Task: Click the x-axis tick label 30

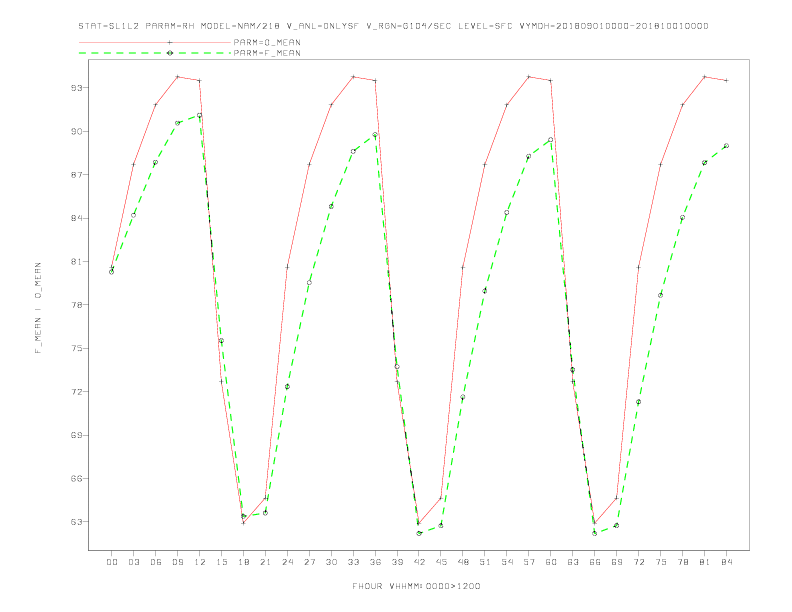Action: 331,562
